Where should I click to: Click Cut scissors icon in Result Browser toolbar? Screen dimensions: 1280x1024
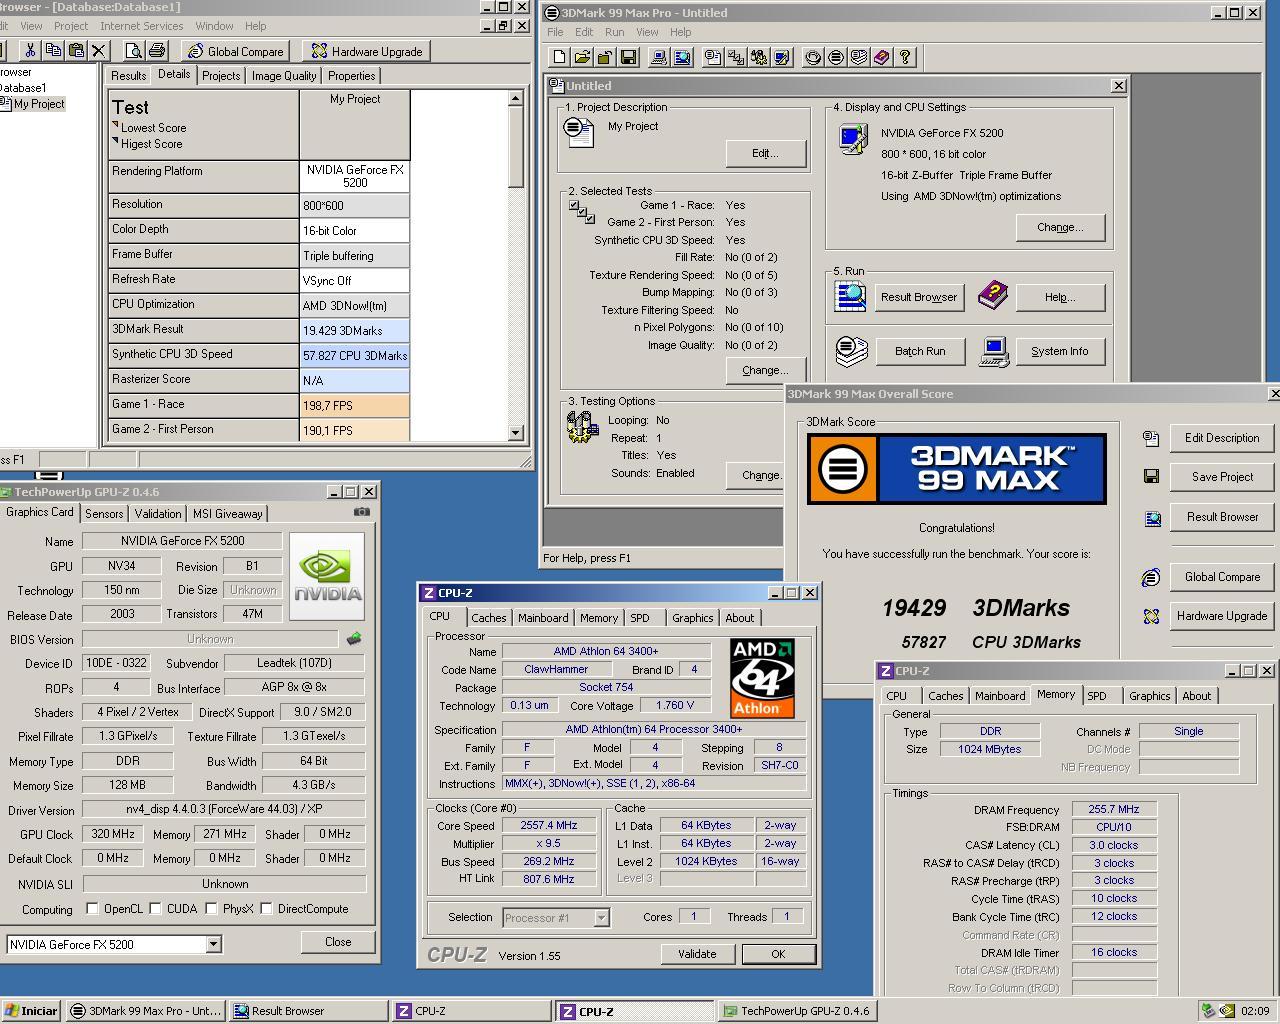click(x=30, y=51)
